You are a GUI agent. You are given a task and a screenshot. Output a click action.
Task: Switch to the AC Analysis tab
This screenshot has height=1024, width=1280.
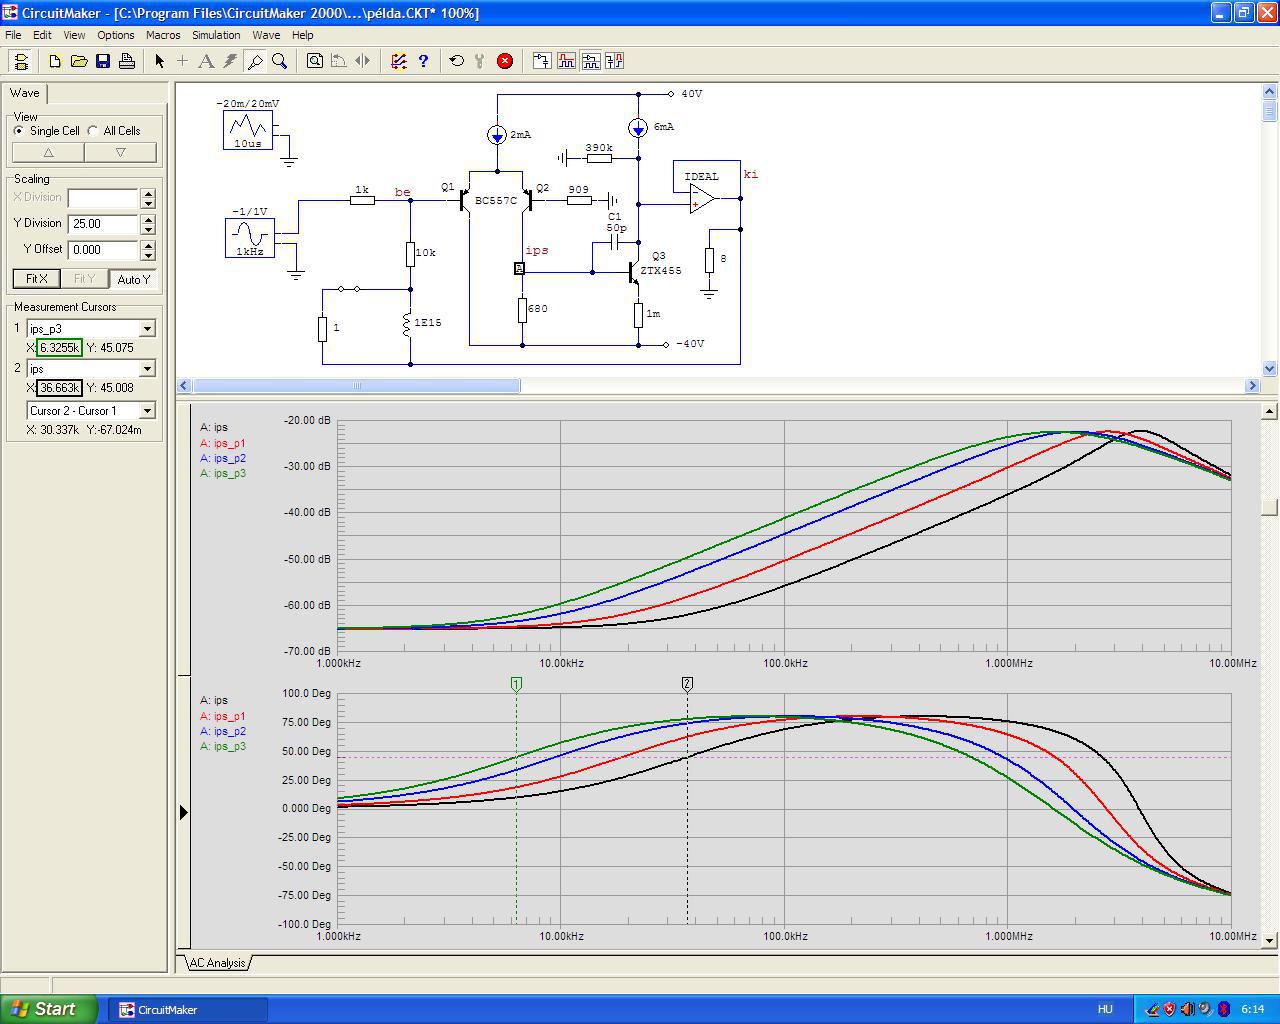(x=217, y=963)
